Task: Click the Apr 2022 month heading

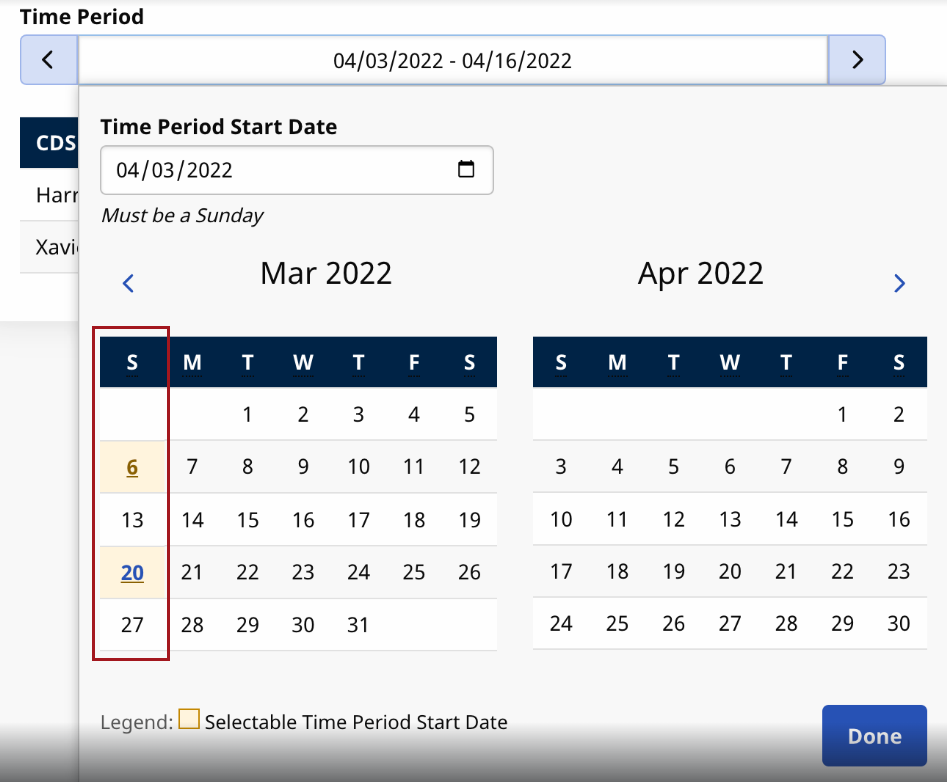Action: click(700, 274)
